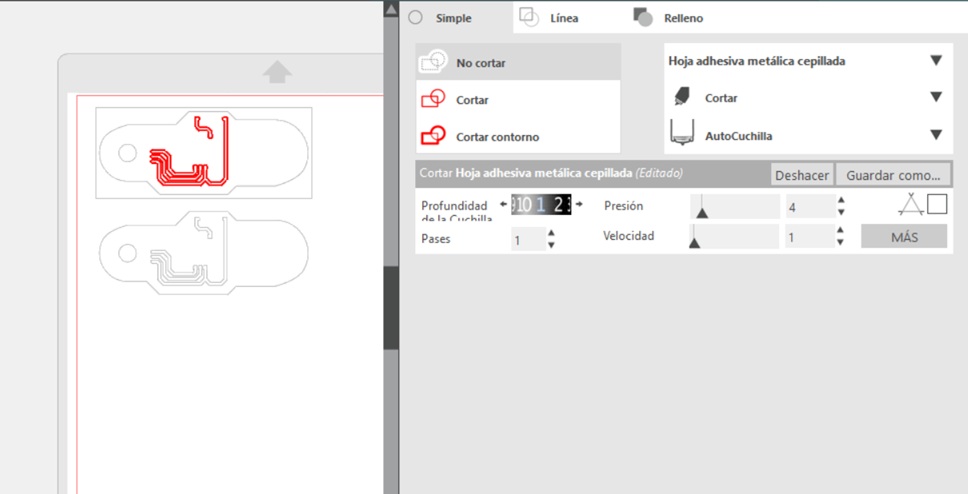Click the Relleno tab filled shapes icon

pos(643,17)
